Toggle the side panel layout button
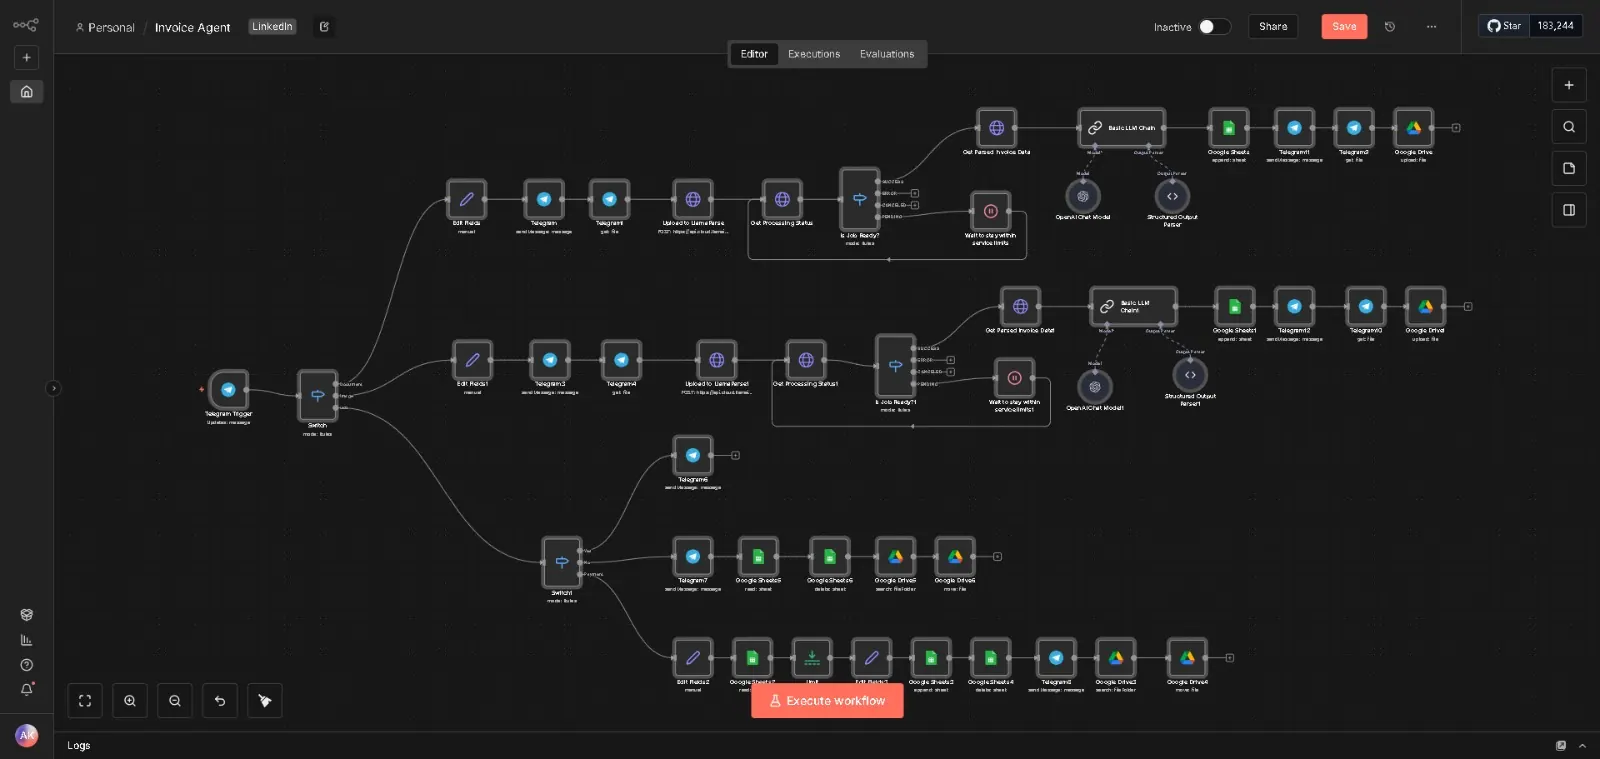 tap(1569, 210)
